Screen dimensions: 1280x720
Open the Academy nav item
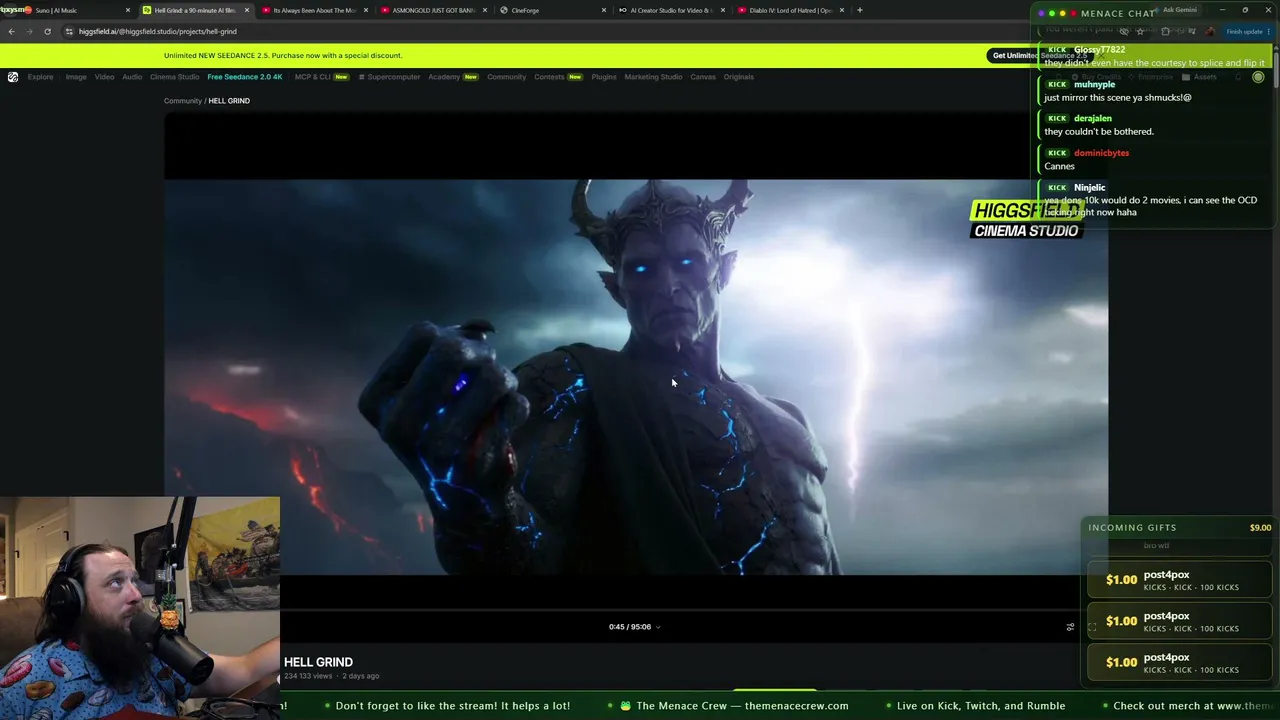pyautogui.click(x=453, y=77)
